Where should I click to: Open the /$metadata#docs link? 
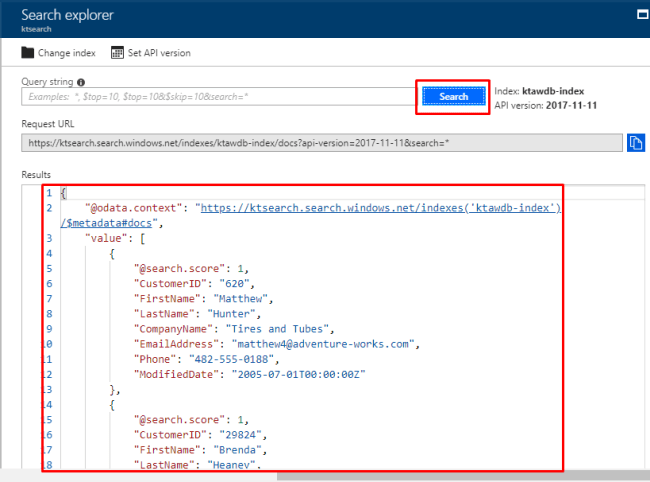click(x=106, y=223)
